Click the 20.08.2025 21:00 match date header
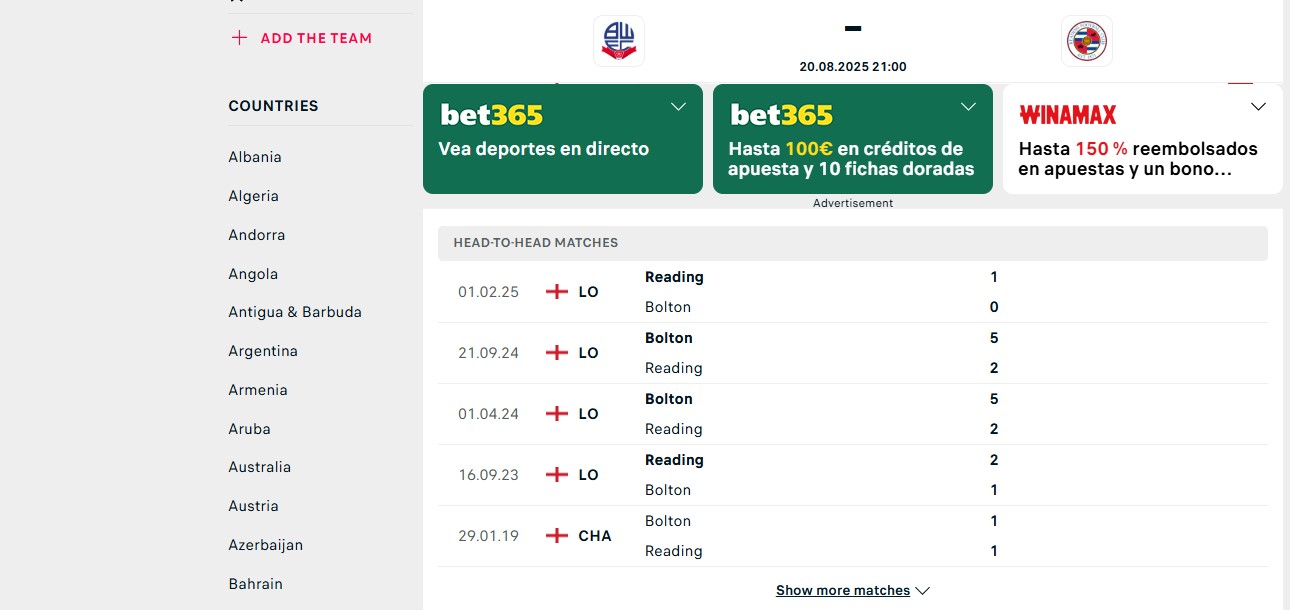Viewport: 1290px width, 610px height. tap(852, 67)
